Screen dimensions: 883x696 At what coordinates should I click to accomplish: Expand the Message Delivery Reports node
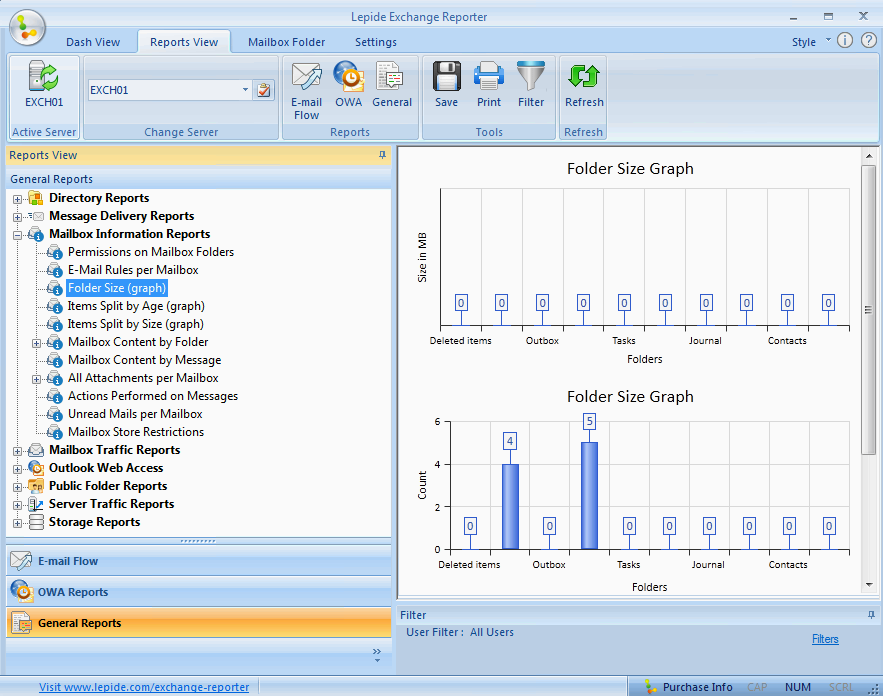tap(17, 217)
